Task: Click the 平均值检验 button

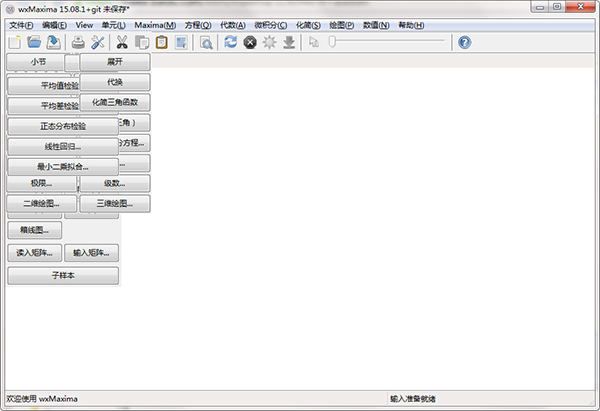Action: point(44,86)
